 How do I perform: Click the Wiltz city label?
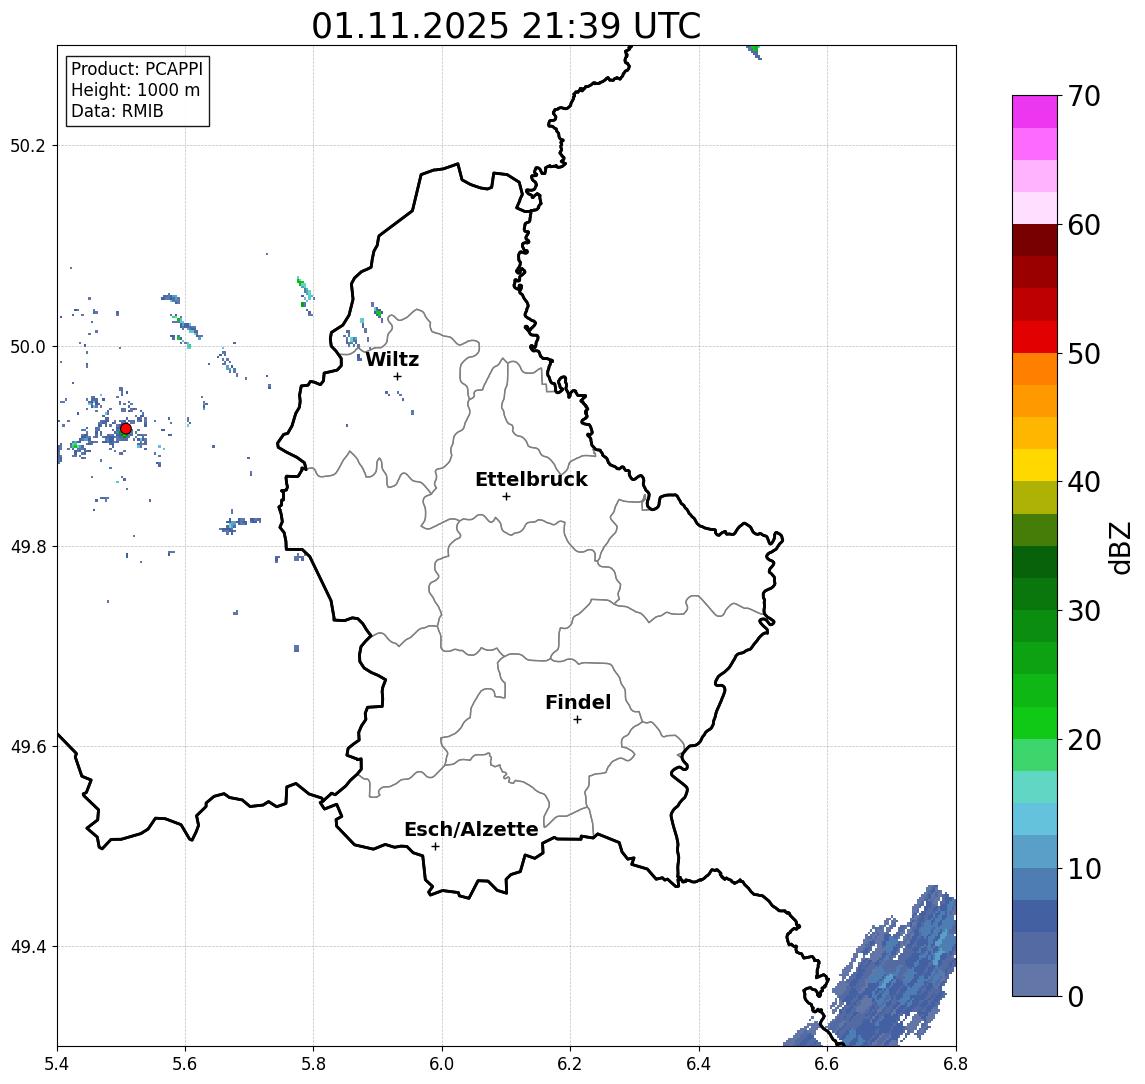coord(392,359)
